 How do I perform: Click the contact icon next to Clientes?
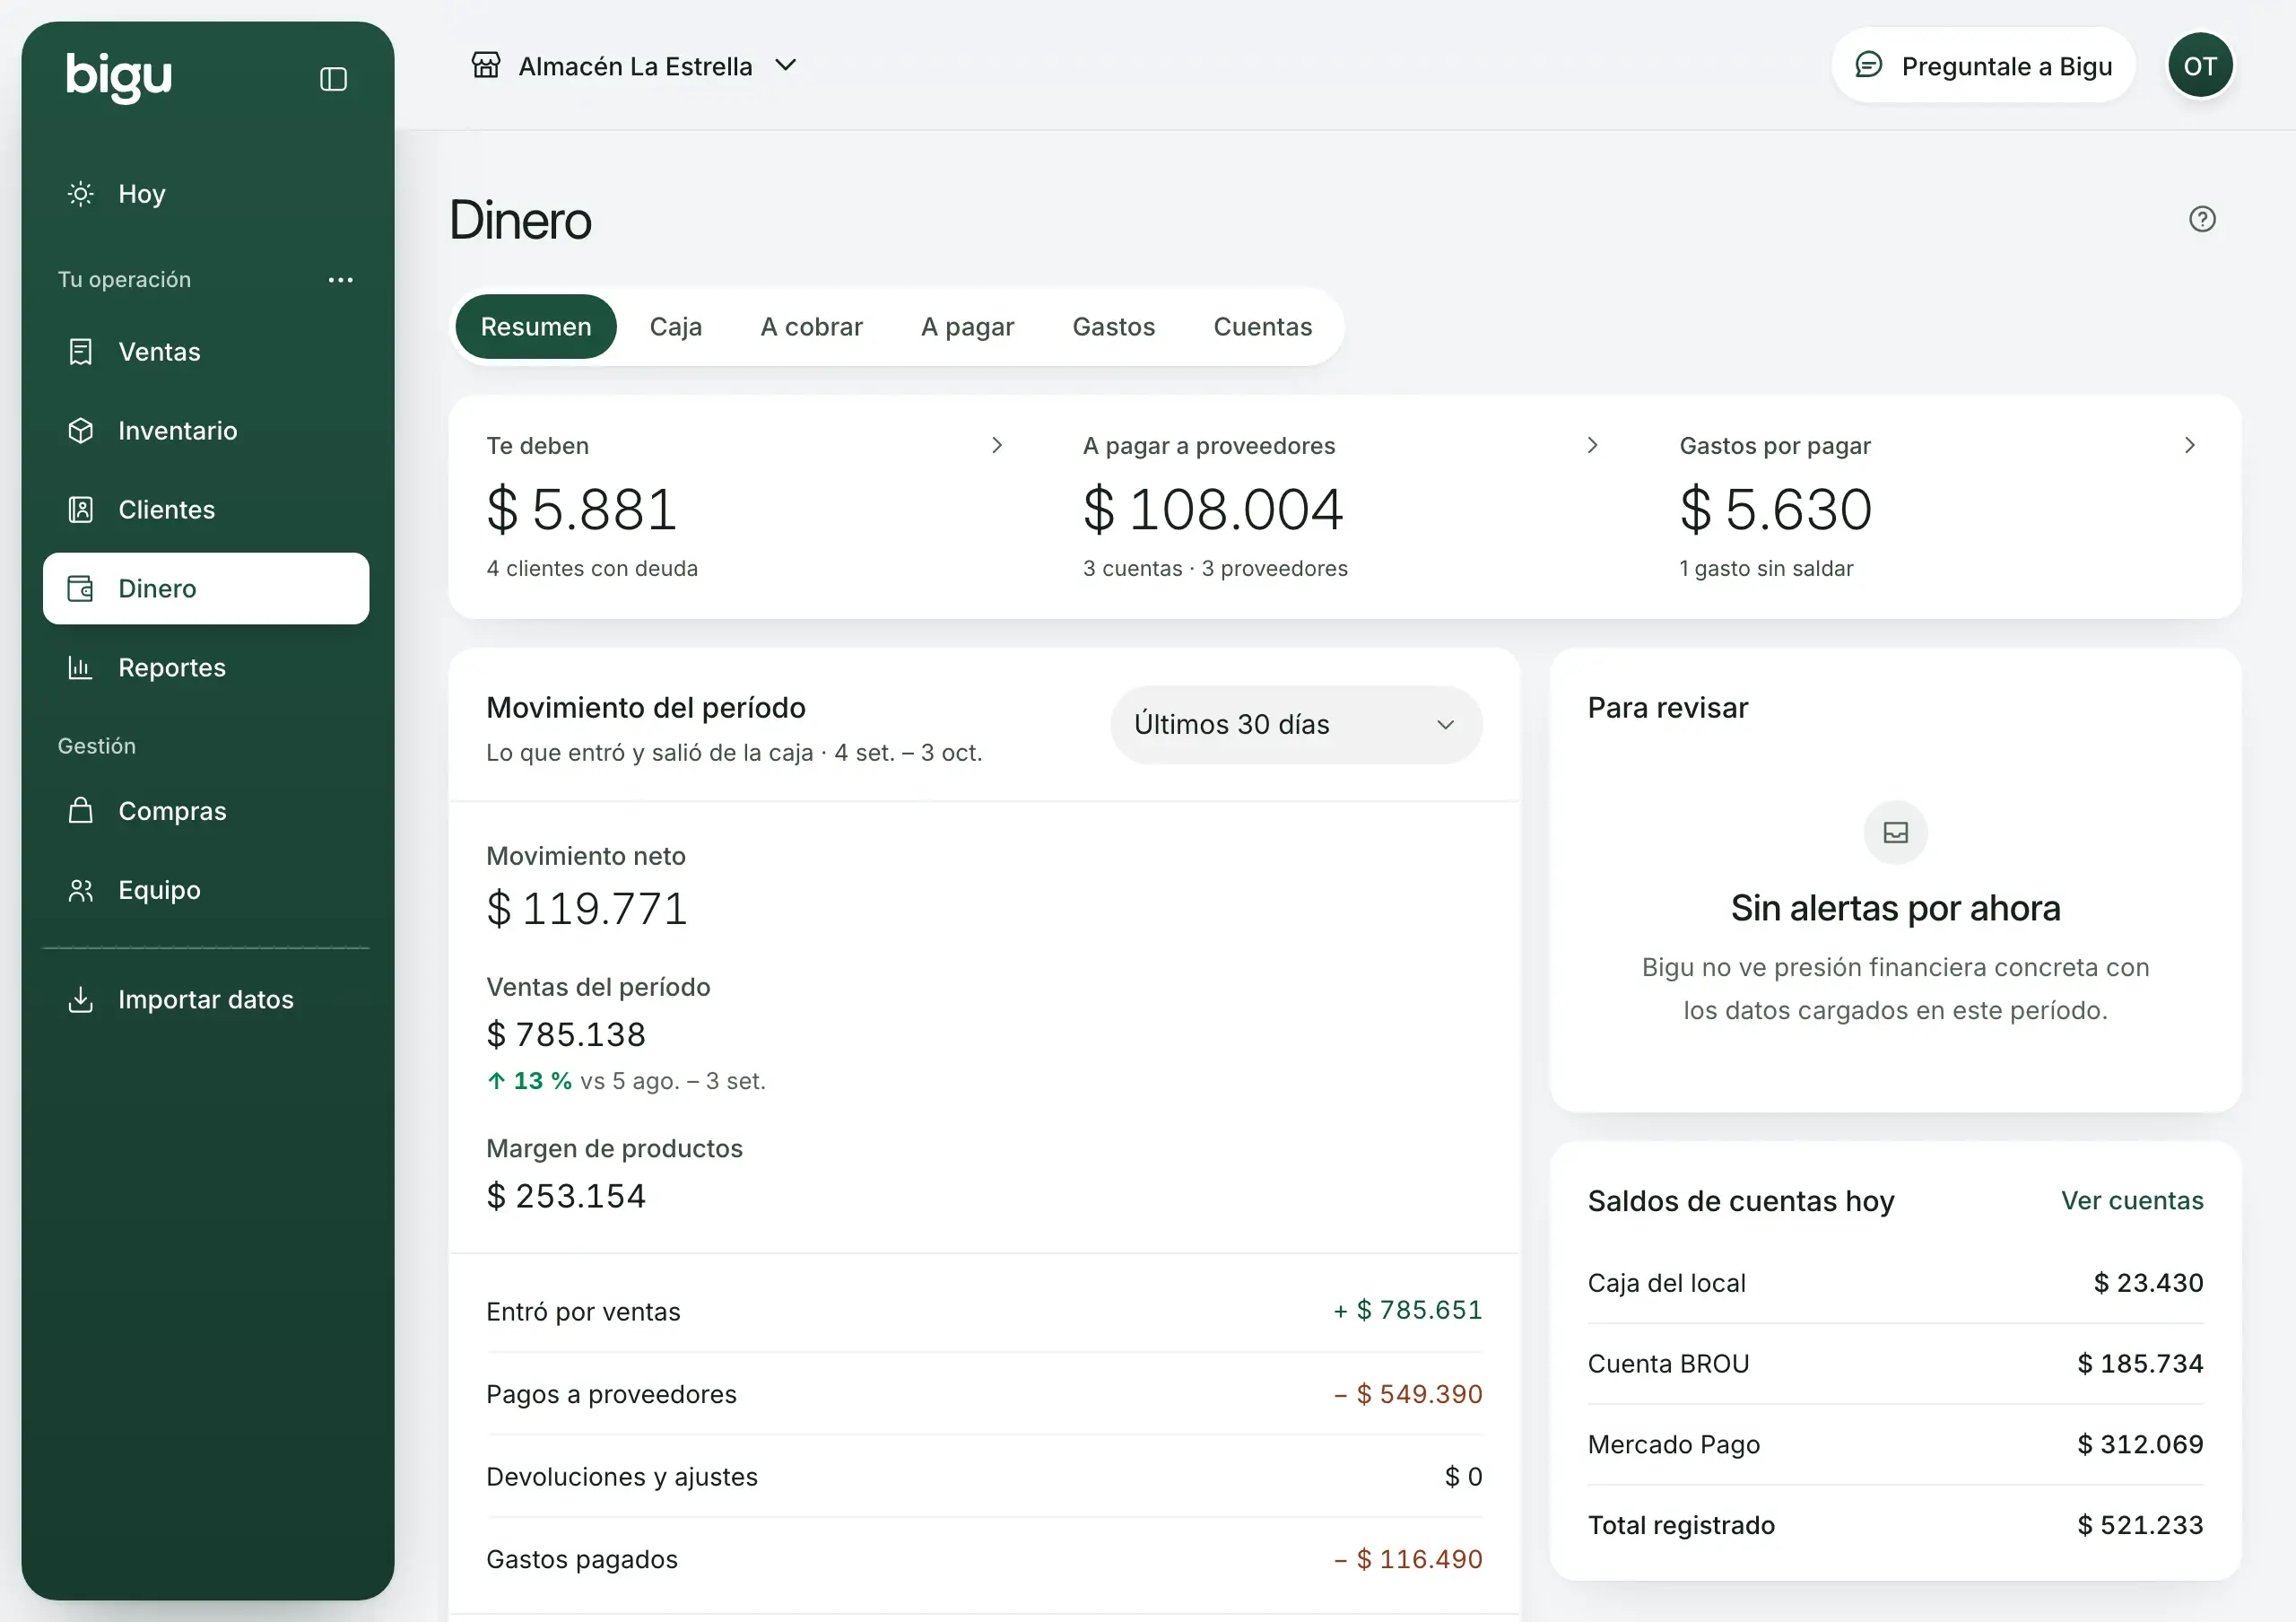81,510
